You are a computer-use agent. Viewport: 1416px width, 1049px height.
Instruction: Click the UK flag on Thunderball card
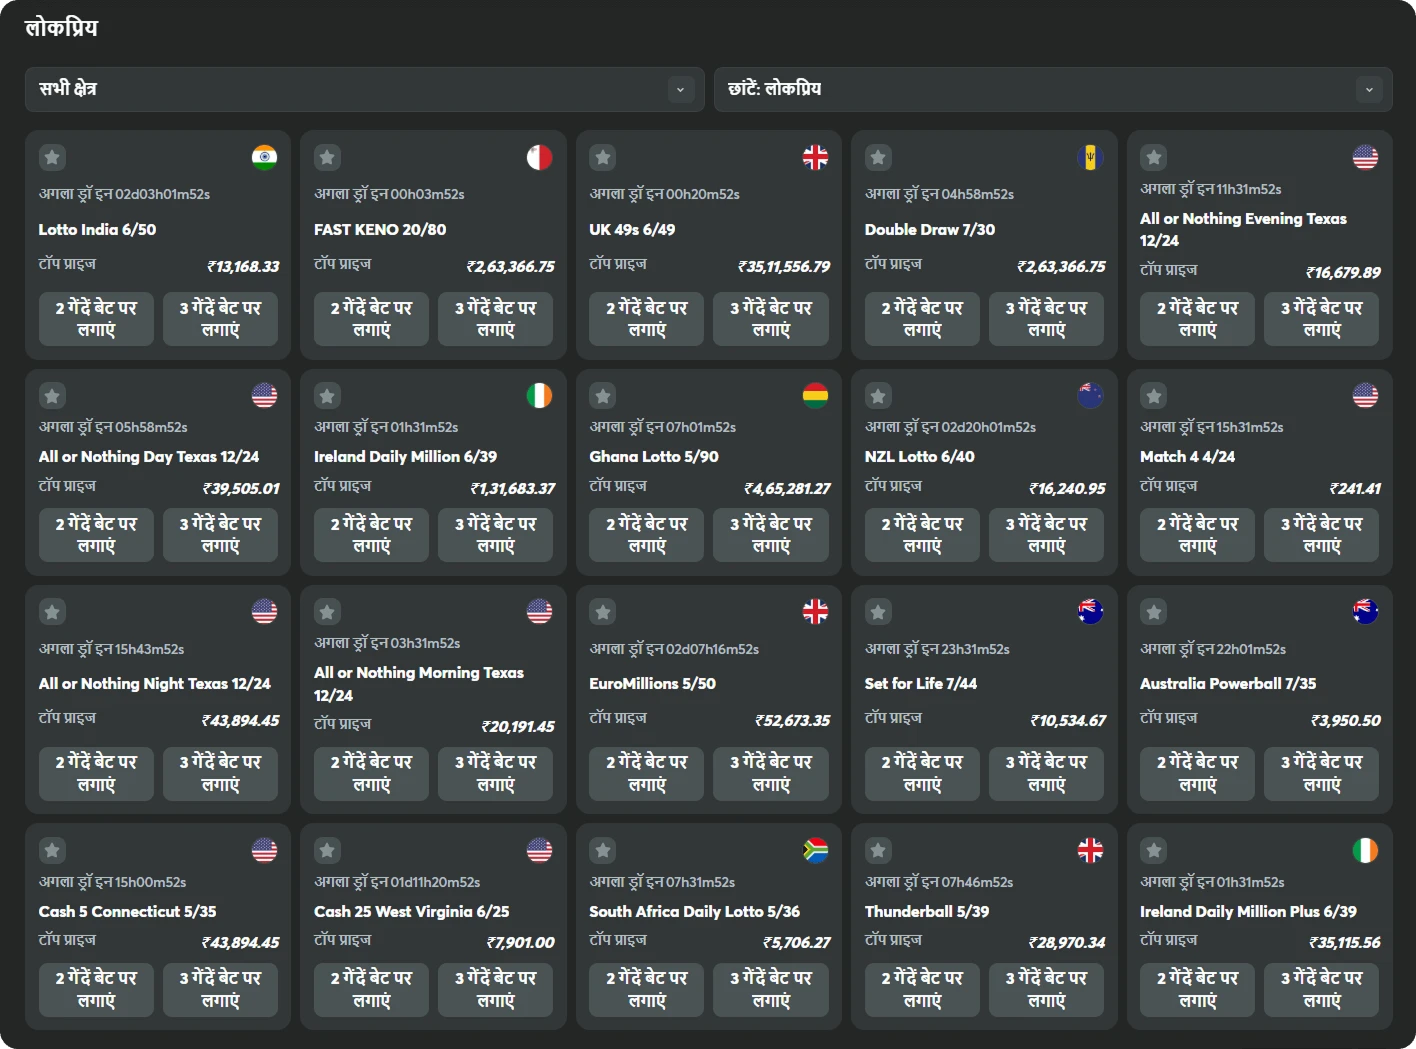(1090, 849)
